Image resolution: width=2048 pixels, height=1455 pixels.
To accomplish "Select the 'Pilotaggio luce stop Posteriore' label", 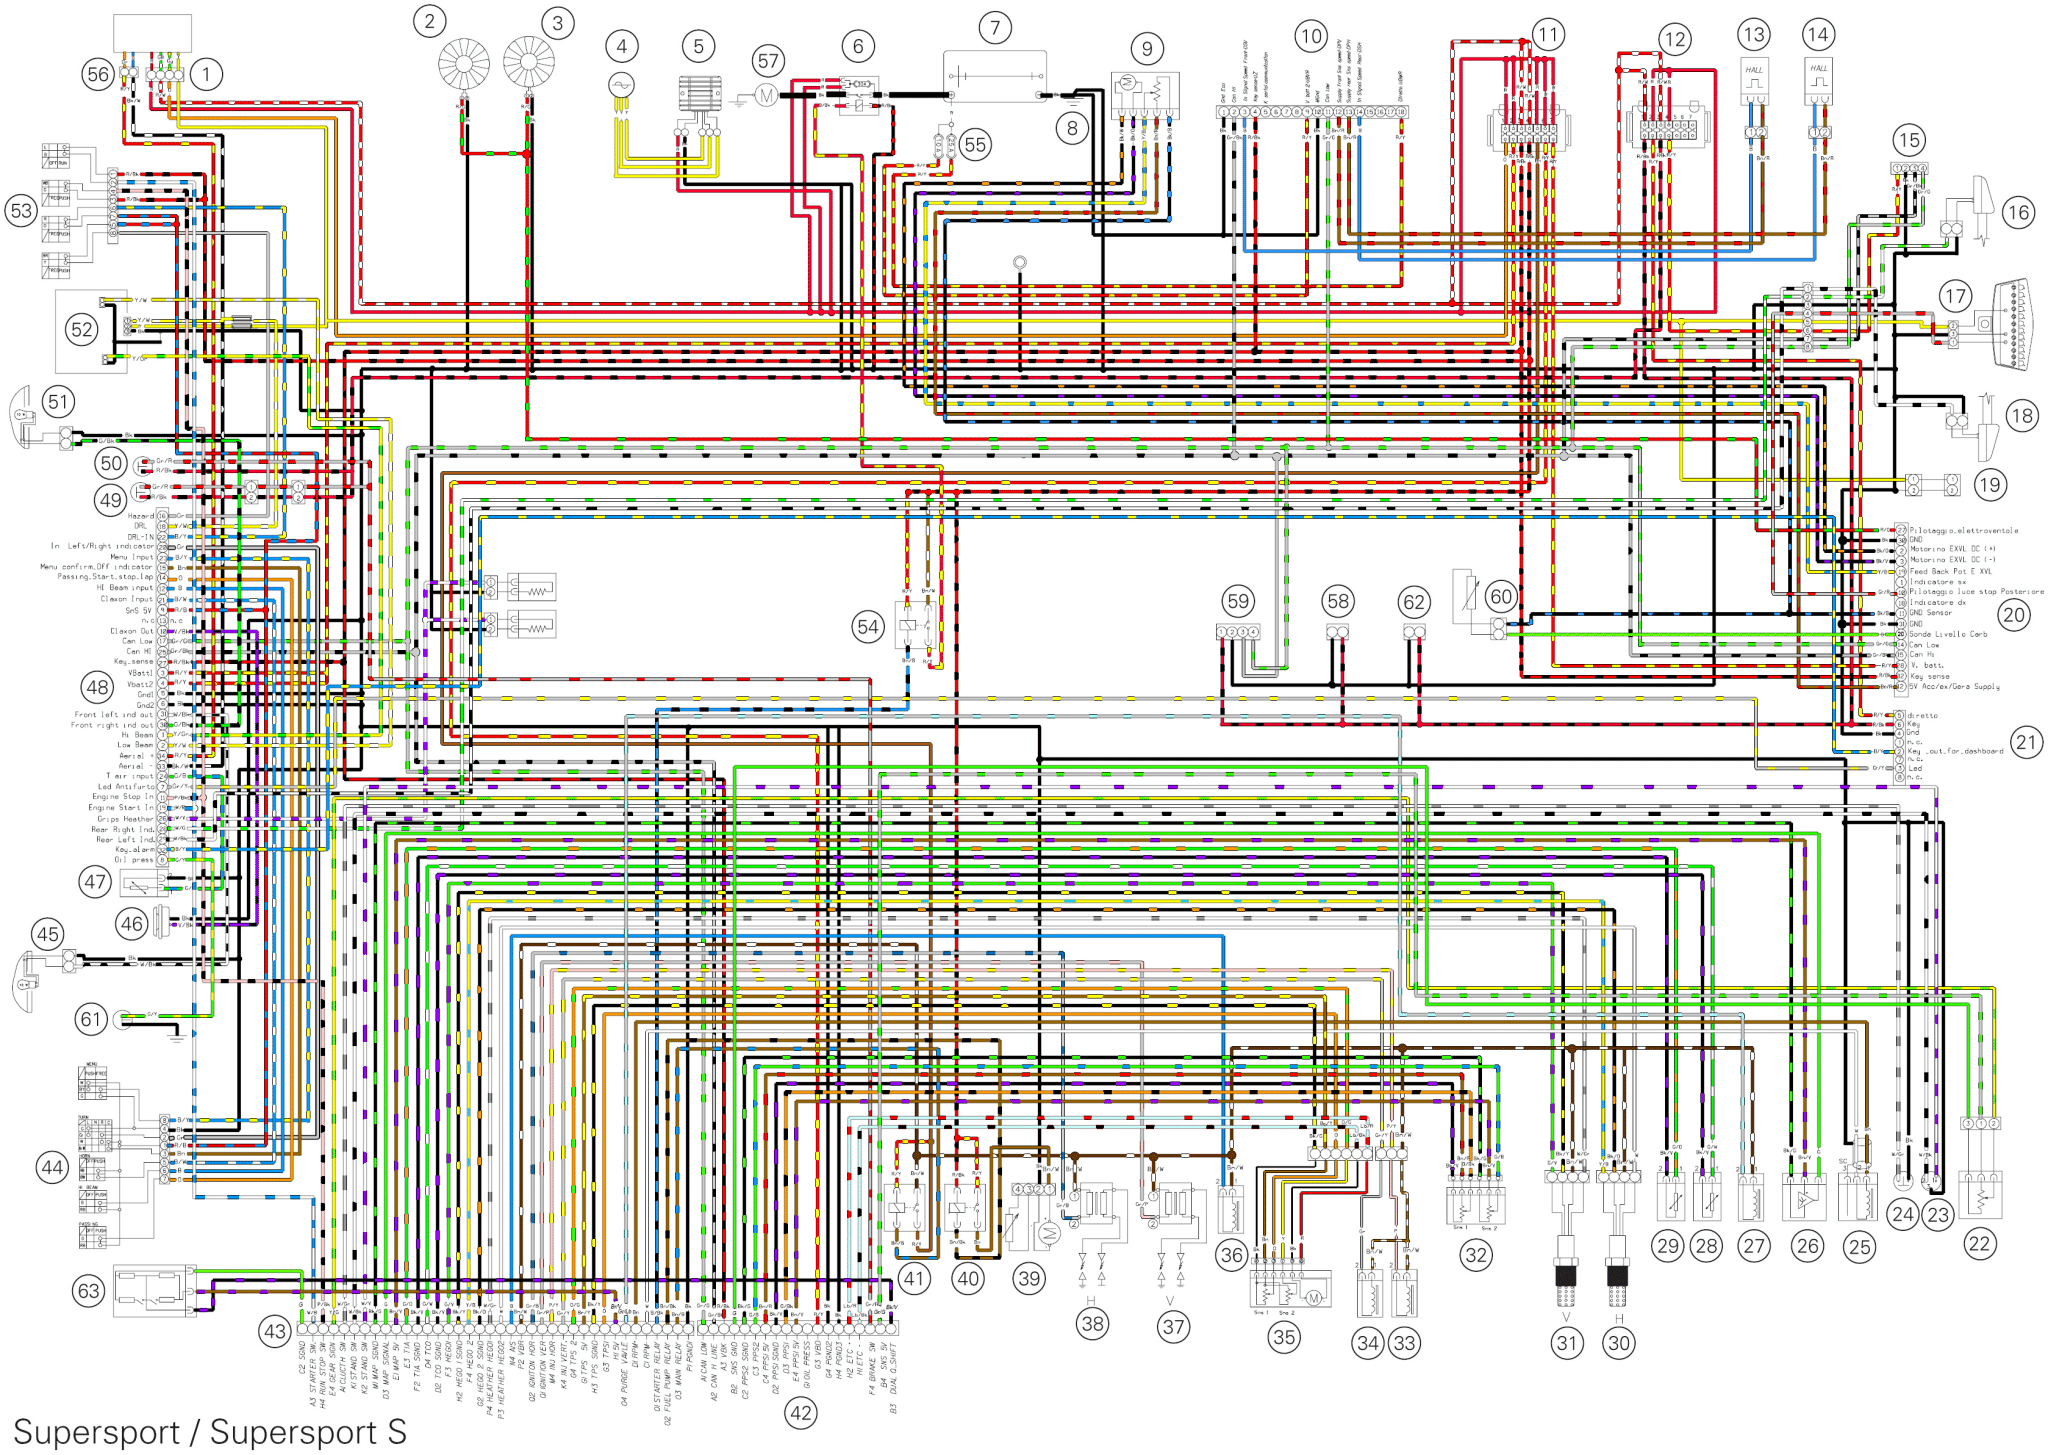I will 1977,592.
